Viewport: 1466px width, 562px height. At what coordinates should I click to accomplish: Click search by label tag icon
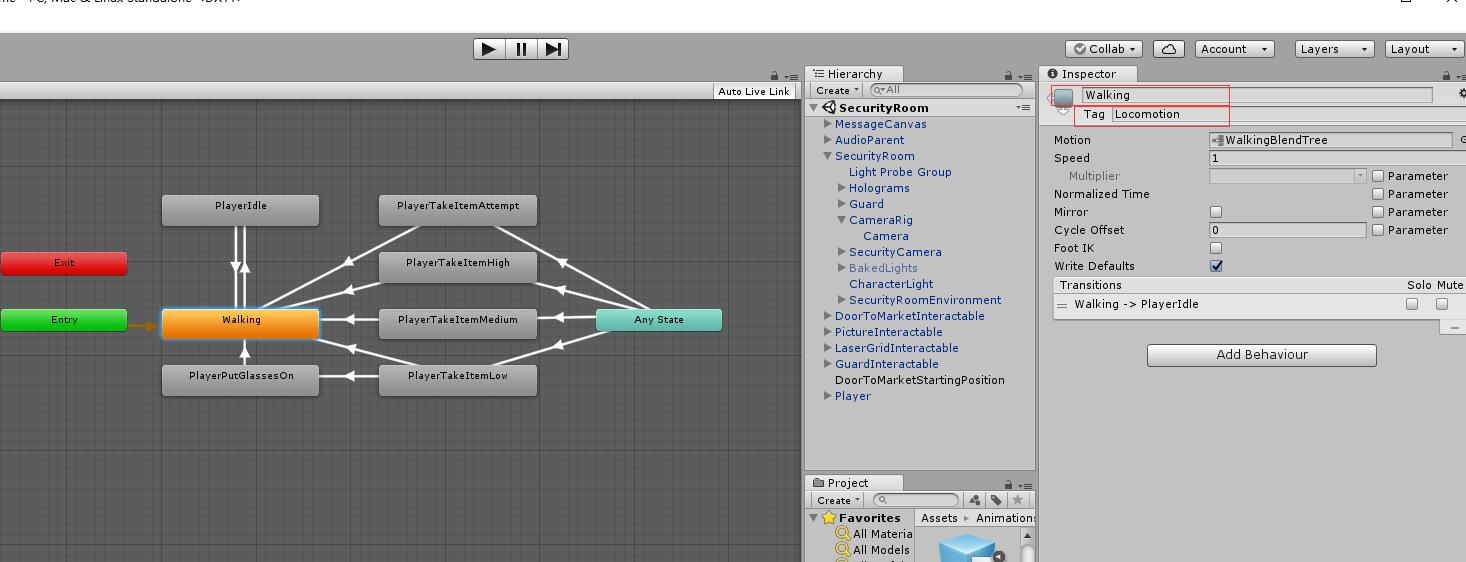(x=996, y=500)
